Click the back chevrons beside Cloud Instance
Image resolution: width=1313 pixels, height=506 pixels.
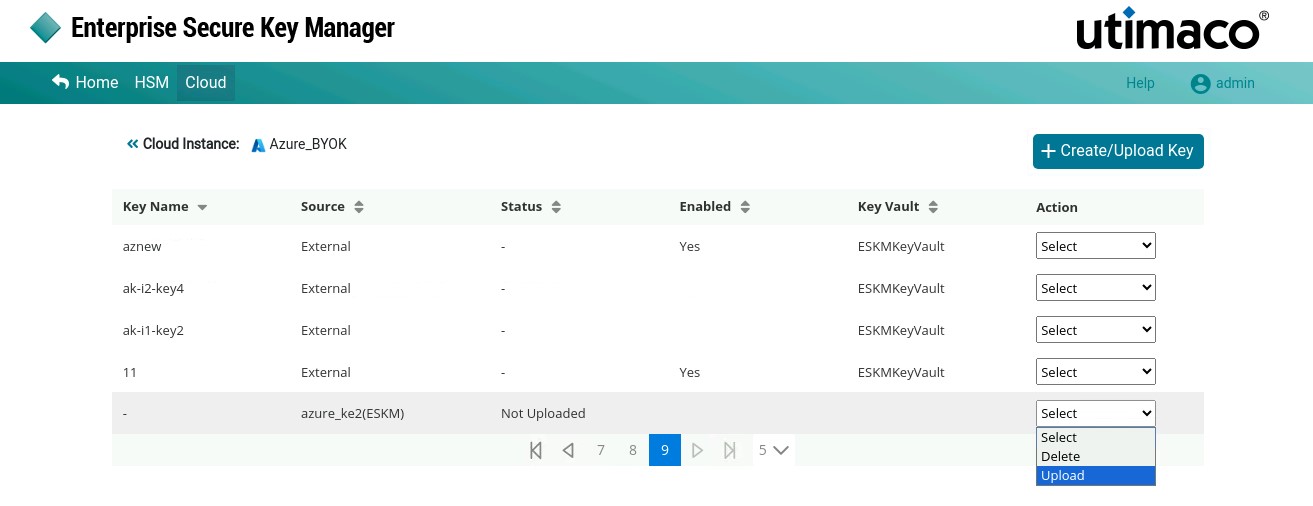point(132,144)
